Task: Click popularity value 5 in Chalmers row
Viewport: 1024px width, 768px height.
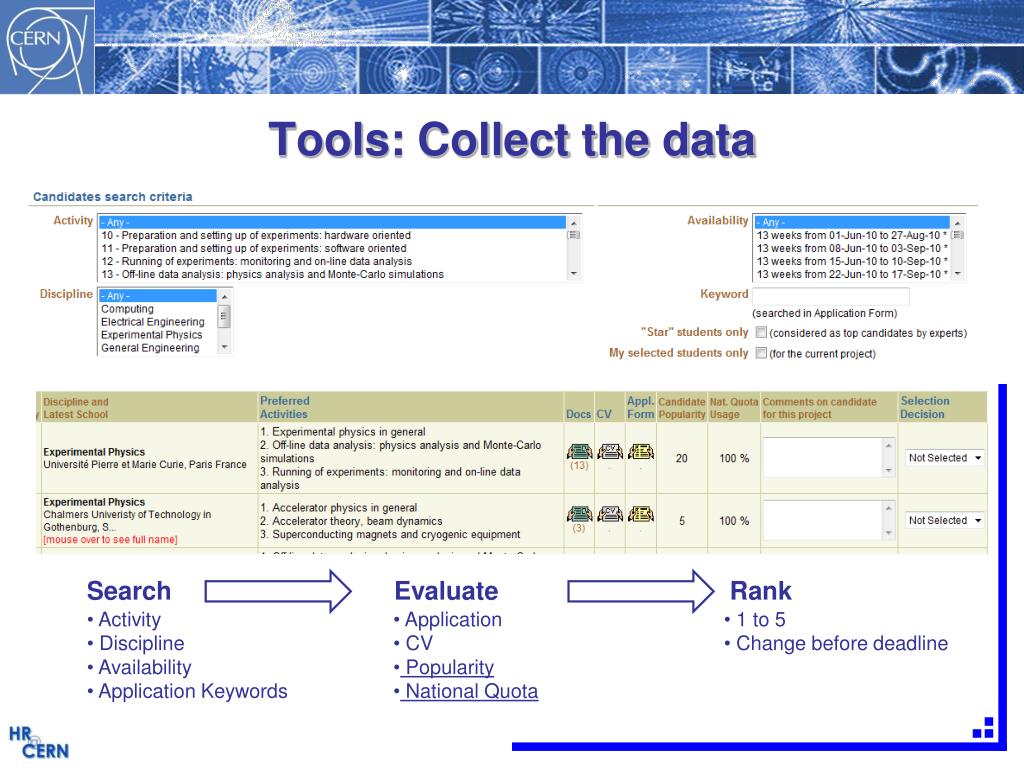Action: pos(682,521)
